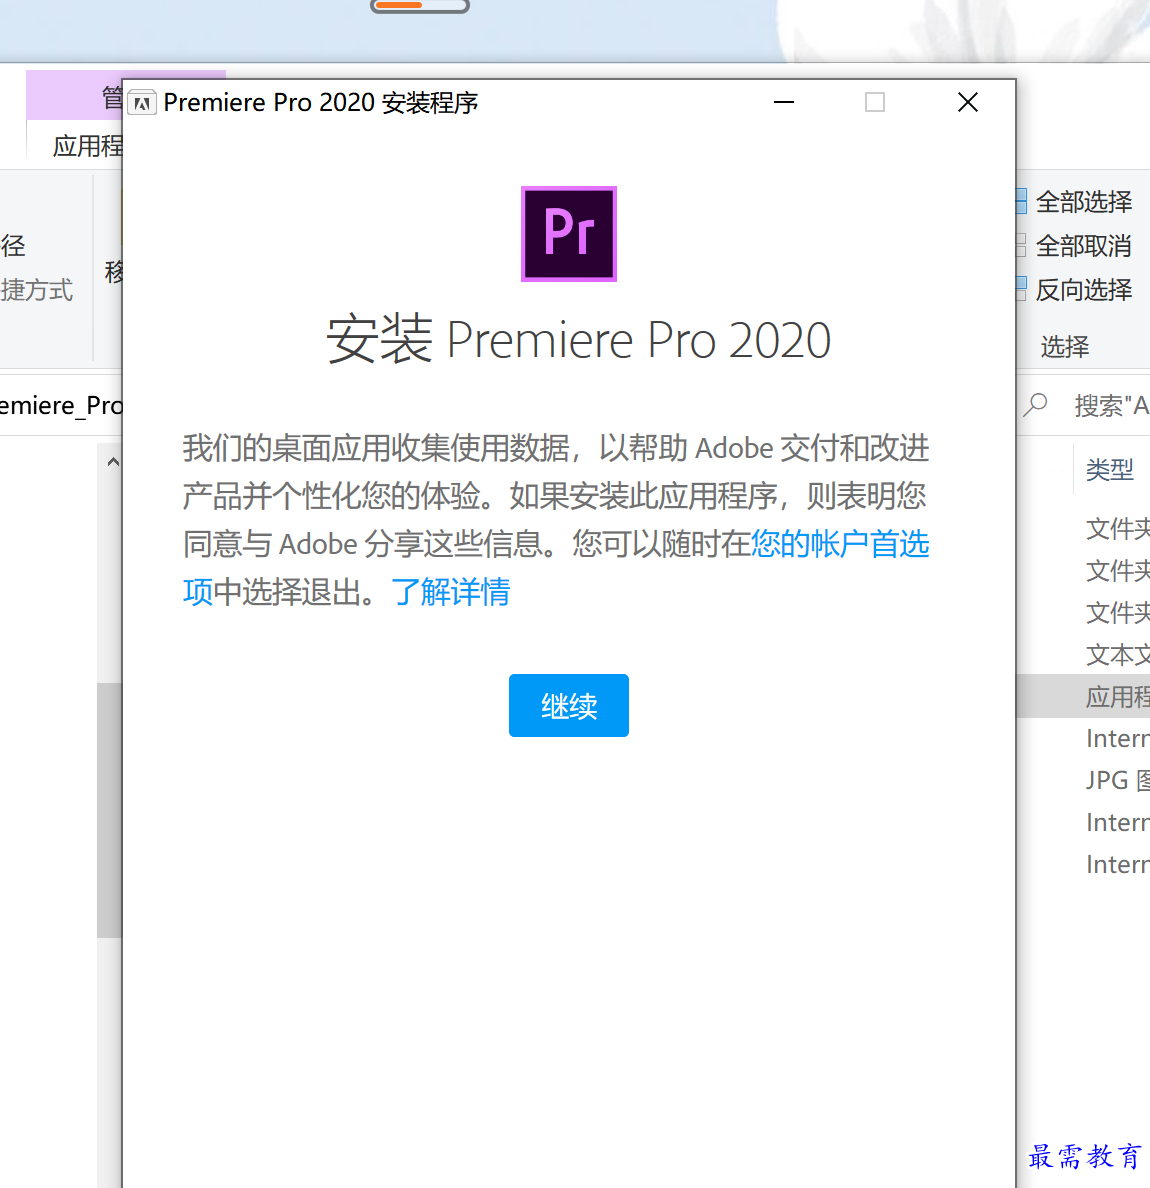Click the blue 继续 button

click(x=568, y=705)
